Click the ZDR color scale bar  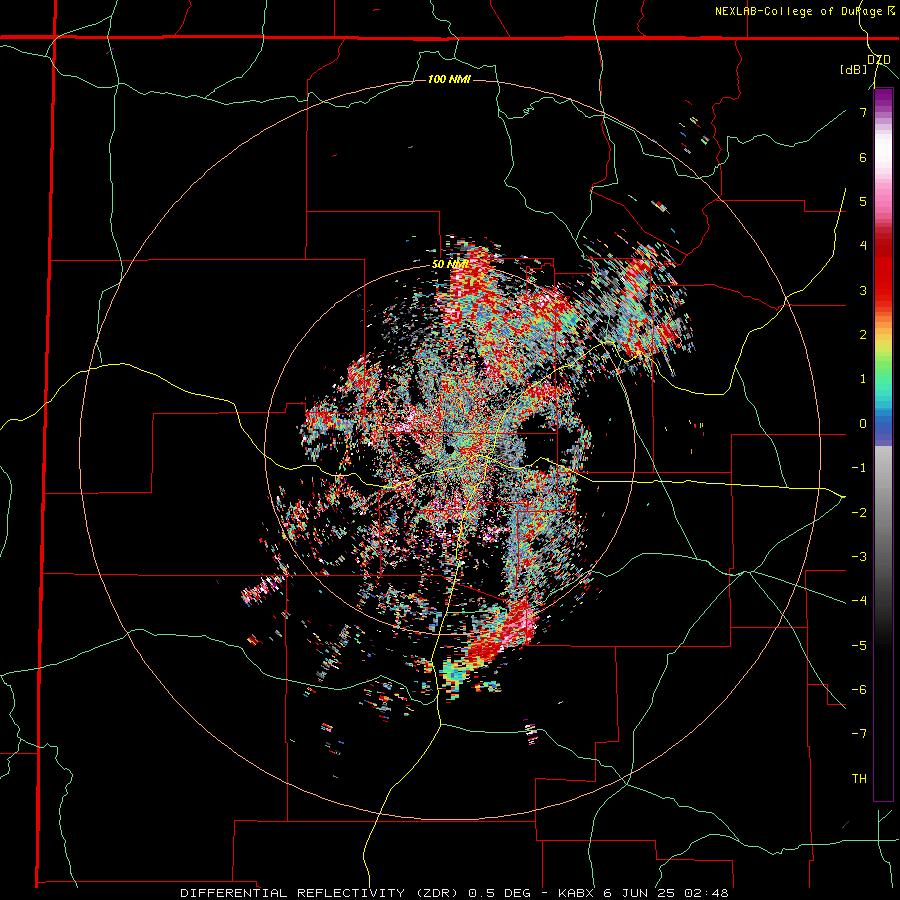coord(883,444)
